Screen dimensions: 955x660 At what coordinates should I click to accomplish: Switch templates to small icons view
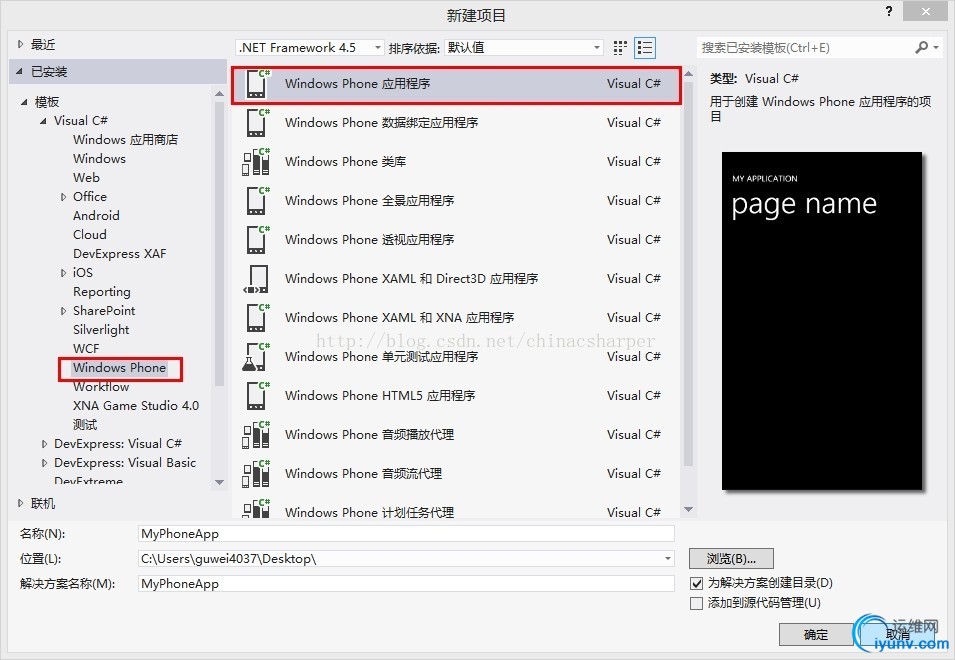point(620,47)
